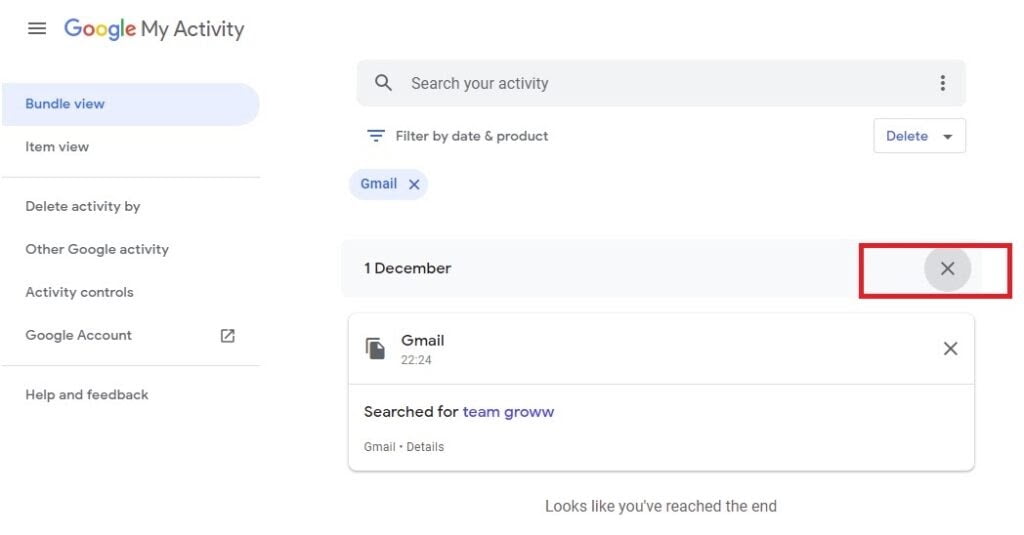Viewport: 1024px width, 535px height.
Task: Remove the Gmail filter chip
Action: [x=414, y=184]
